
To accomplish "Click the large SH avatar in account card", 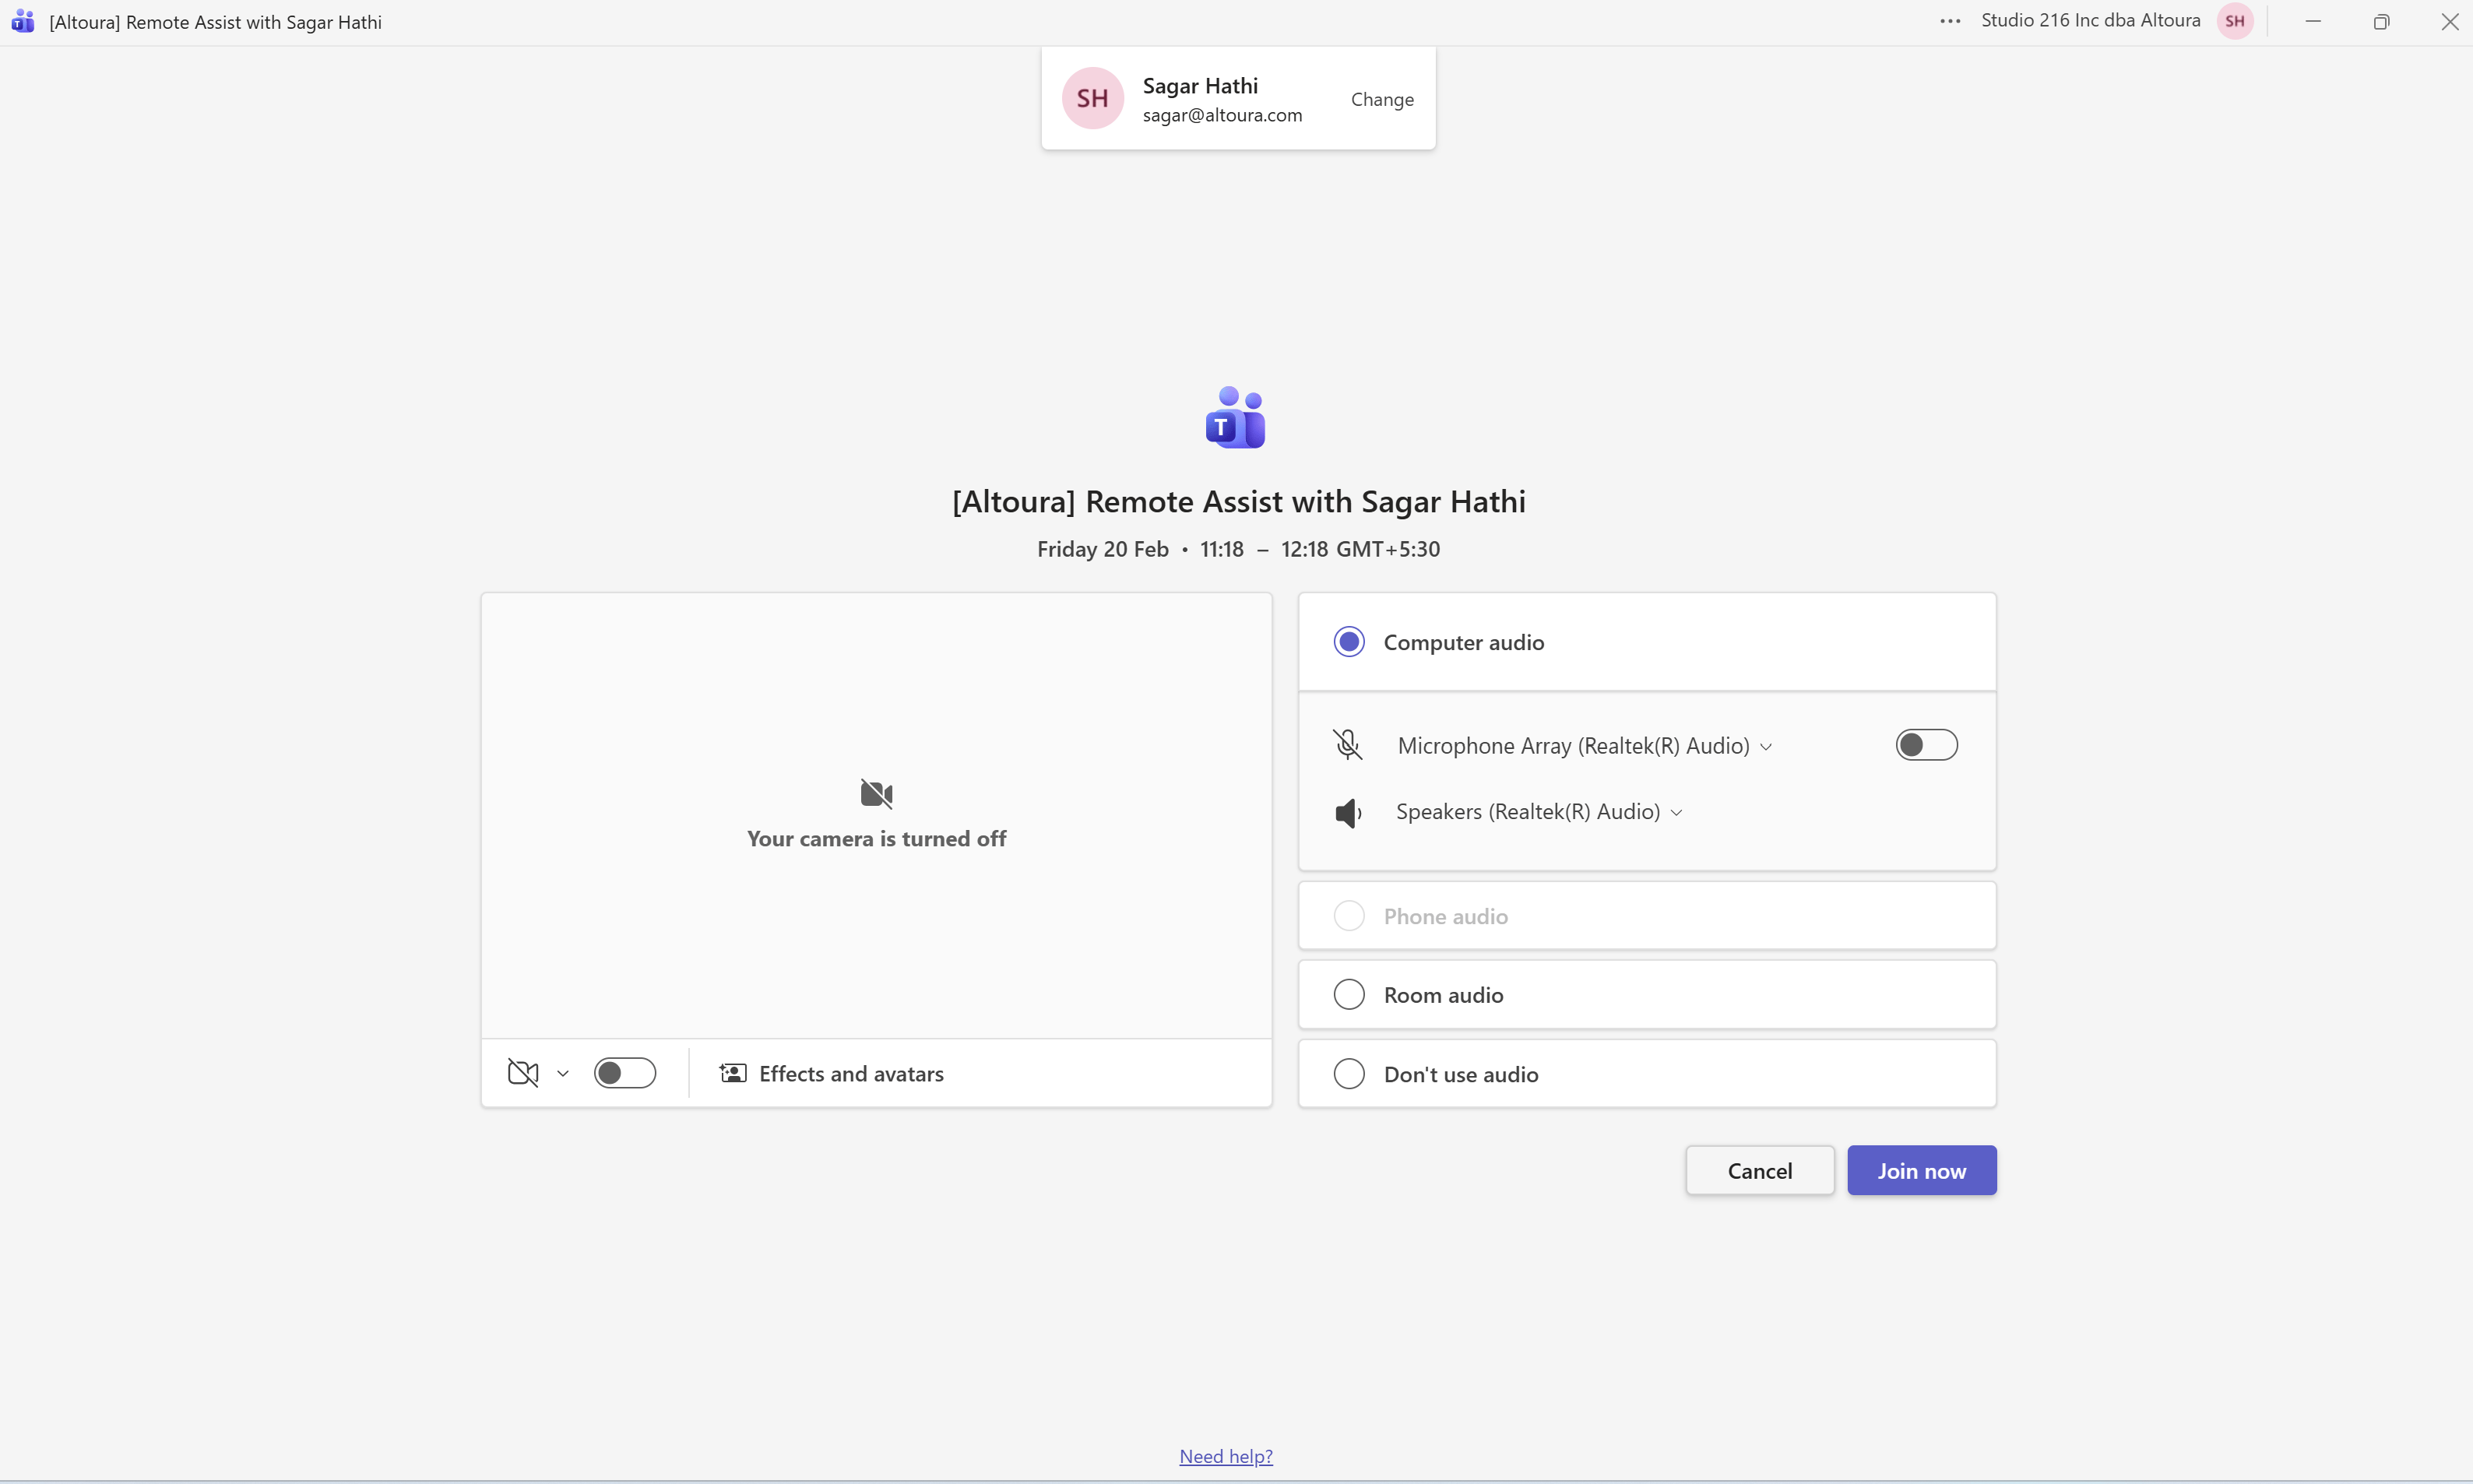I will point(1092,98).
